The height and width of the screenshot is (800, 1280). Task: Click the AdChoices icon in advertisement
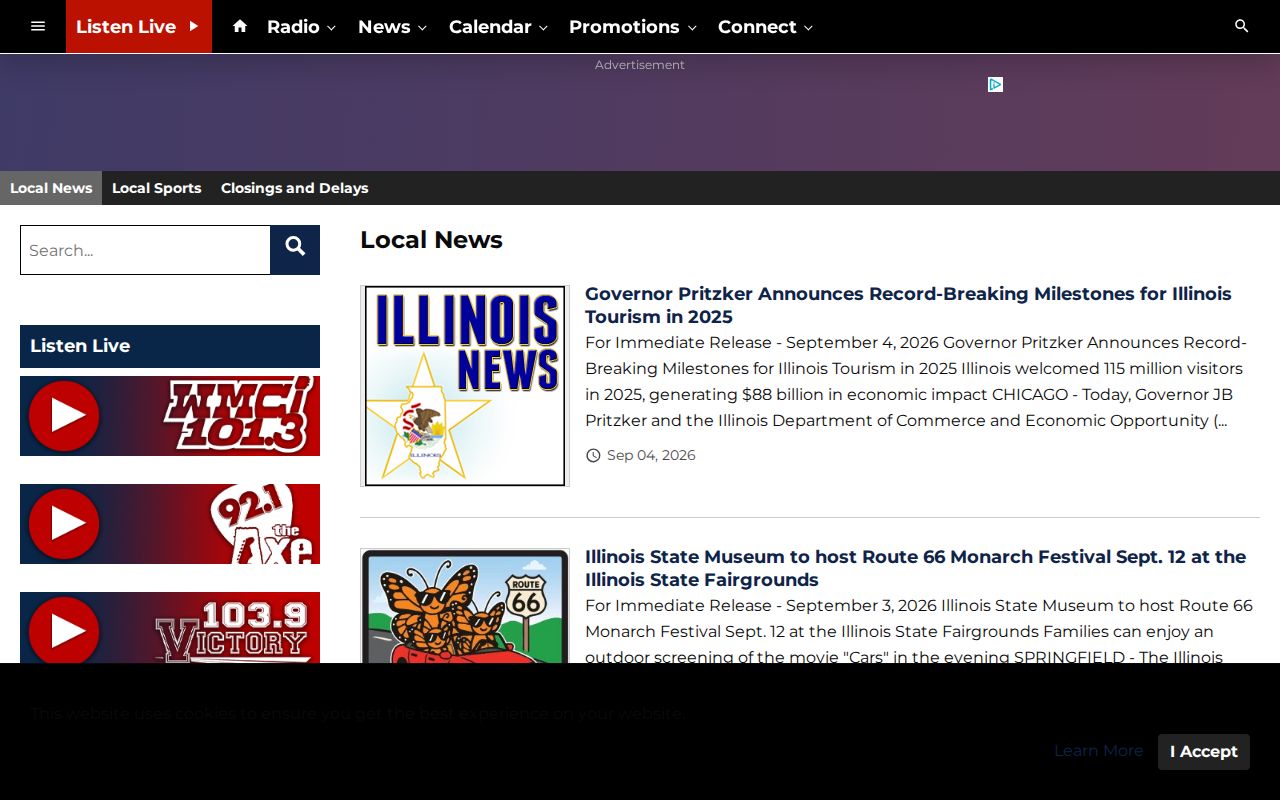(996, 85)
